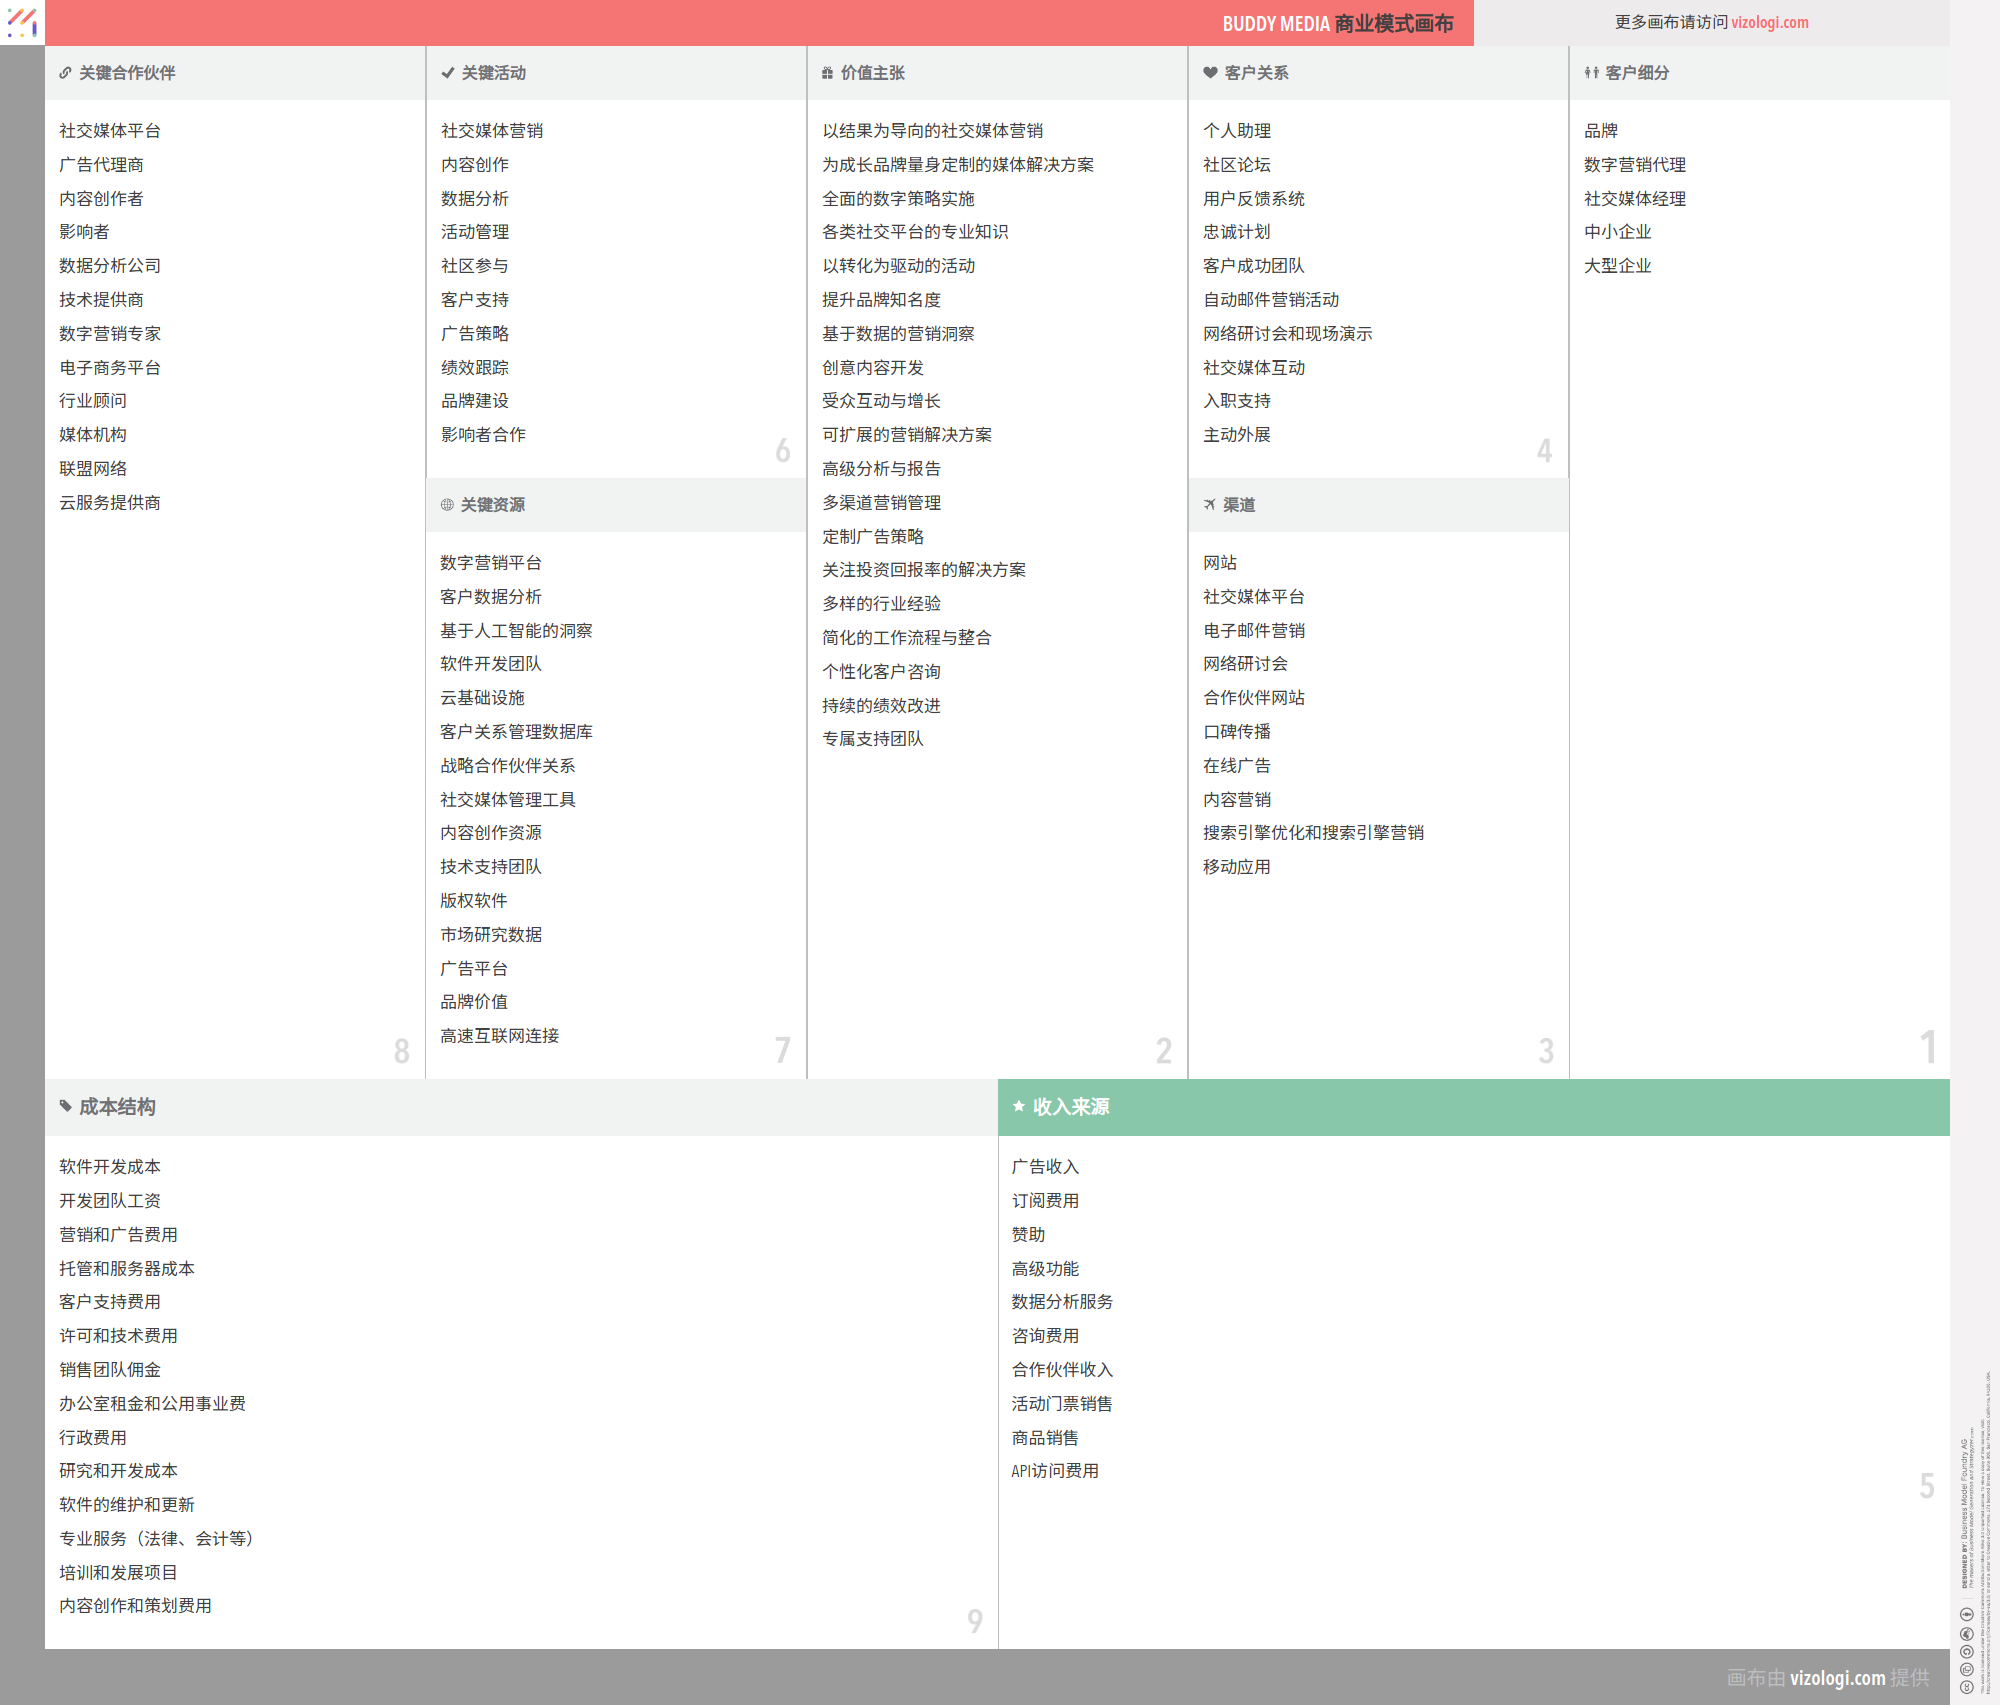This screenshot has height=1705, width=2000.
Task: Open the vizologi.com link in the header
Action: pyautogui.click(x=1769, y=22)
